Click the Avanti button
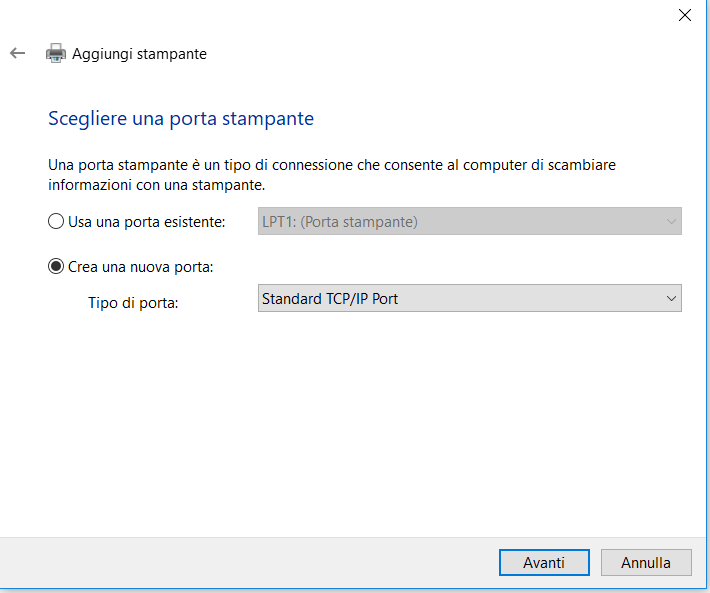 click(x=544, y=563)
